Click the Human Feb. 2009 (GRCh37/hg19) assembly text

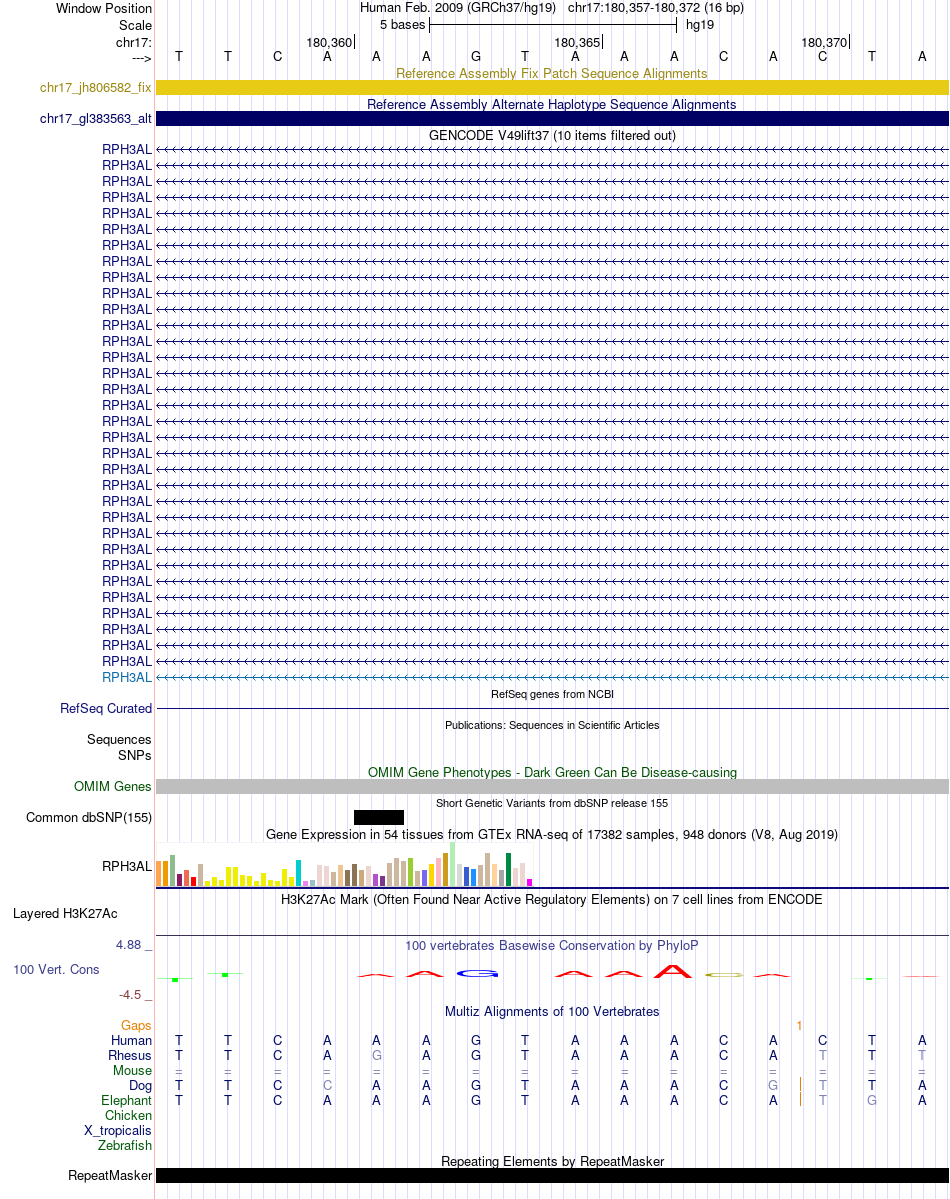tap(457, 8)
